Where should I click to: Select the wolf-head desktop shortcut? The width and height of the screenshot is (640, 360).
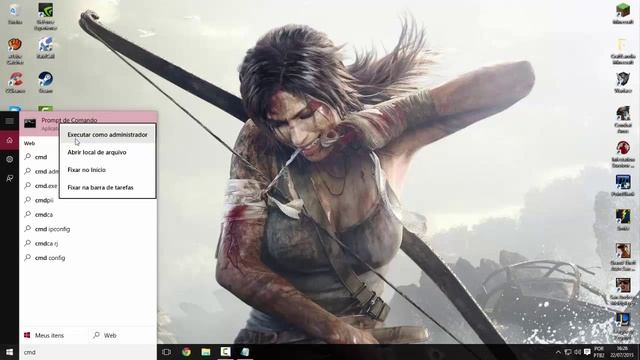(x=623, y=82)
